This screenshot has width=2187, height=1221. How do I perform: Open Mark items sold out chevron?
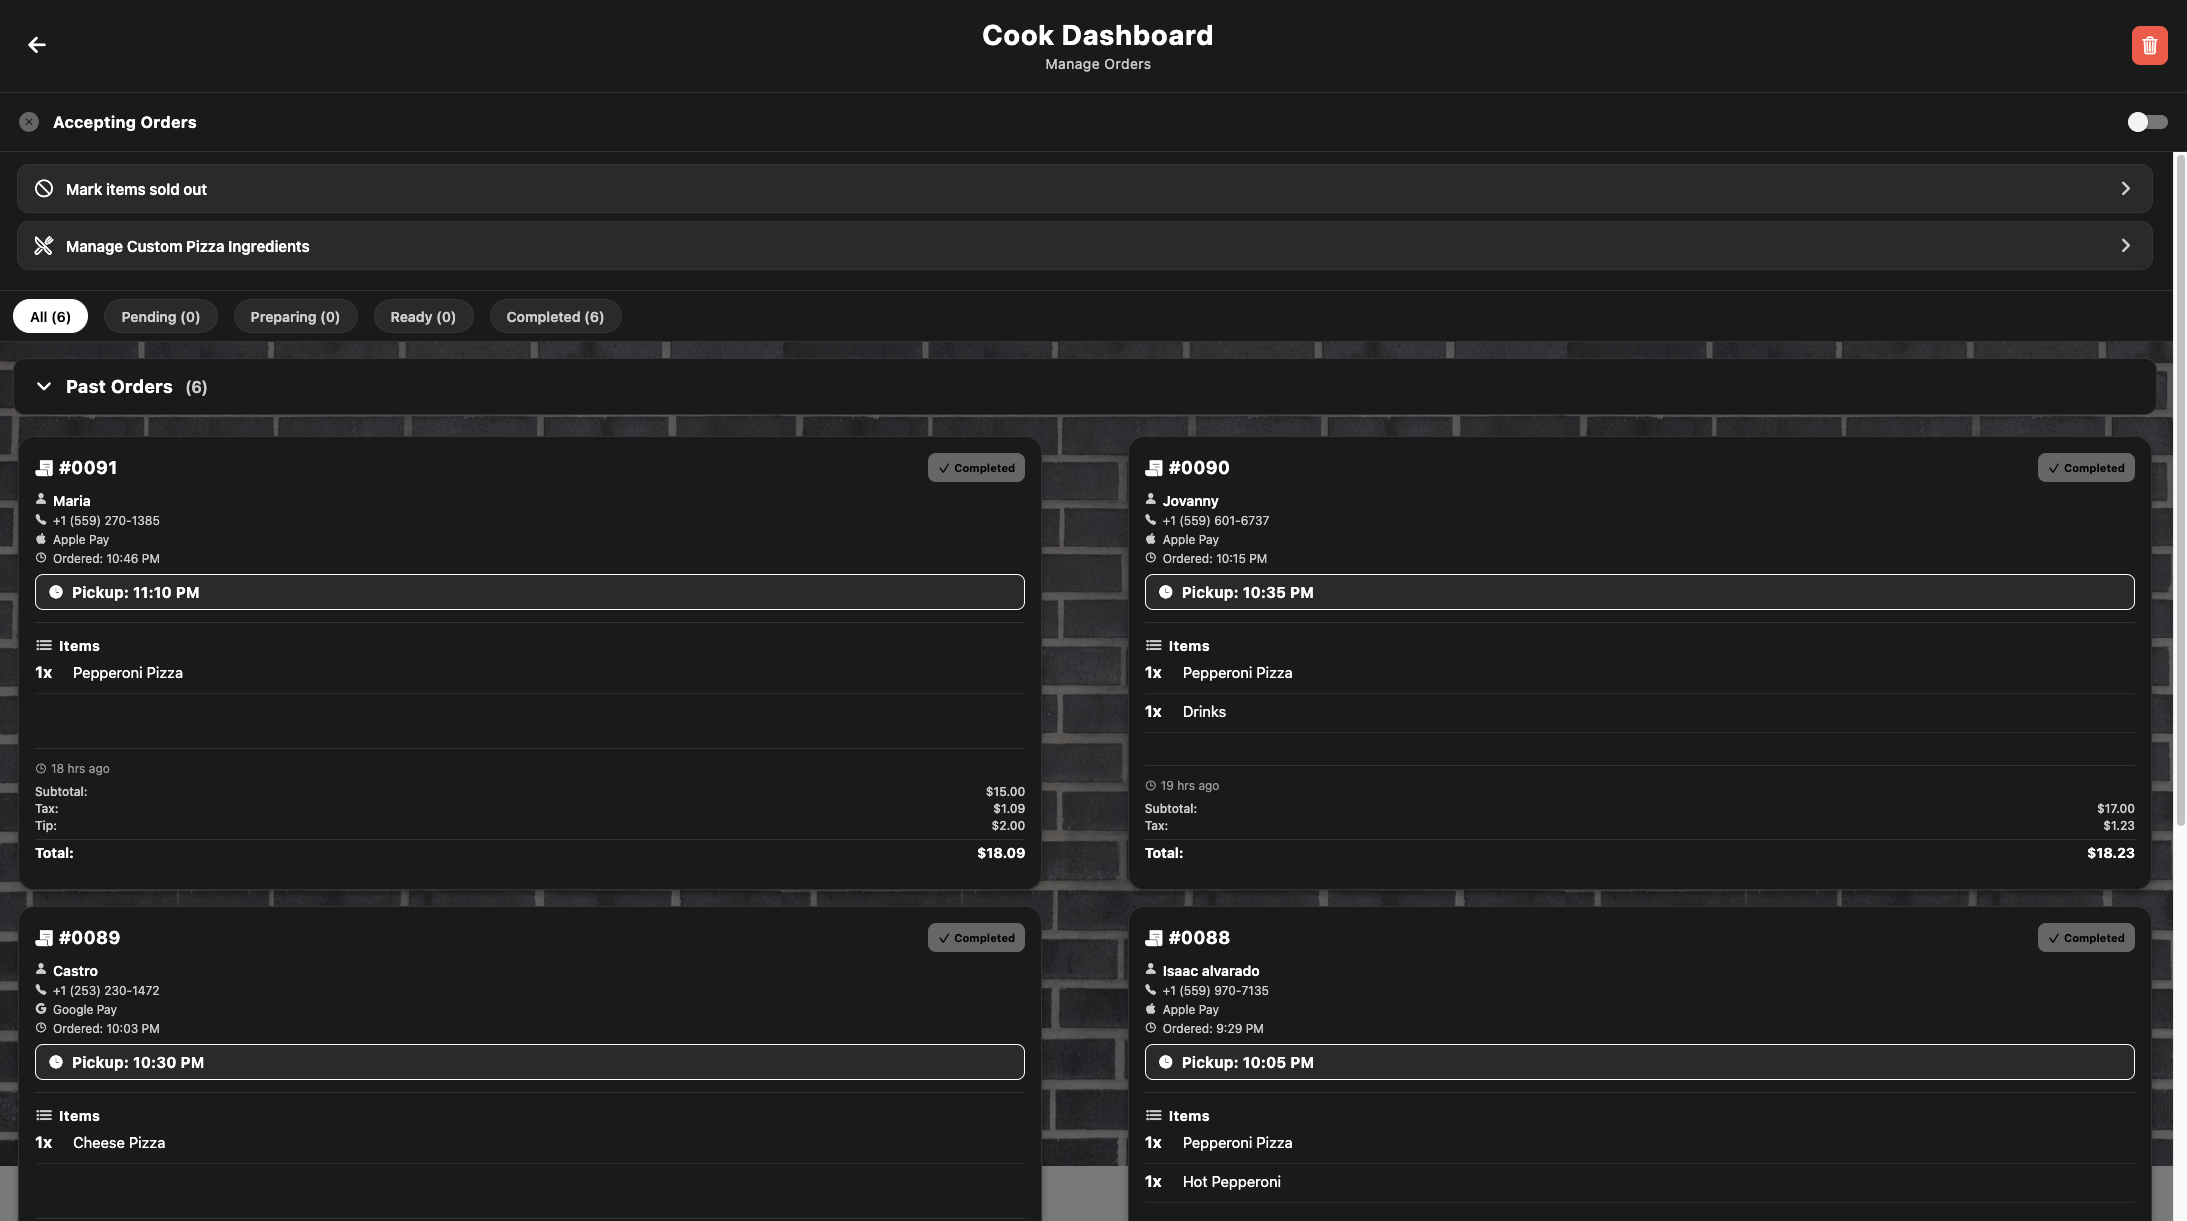pyautogui.click(x=2125, y=189)
